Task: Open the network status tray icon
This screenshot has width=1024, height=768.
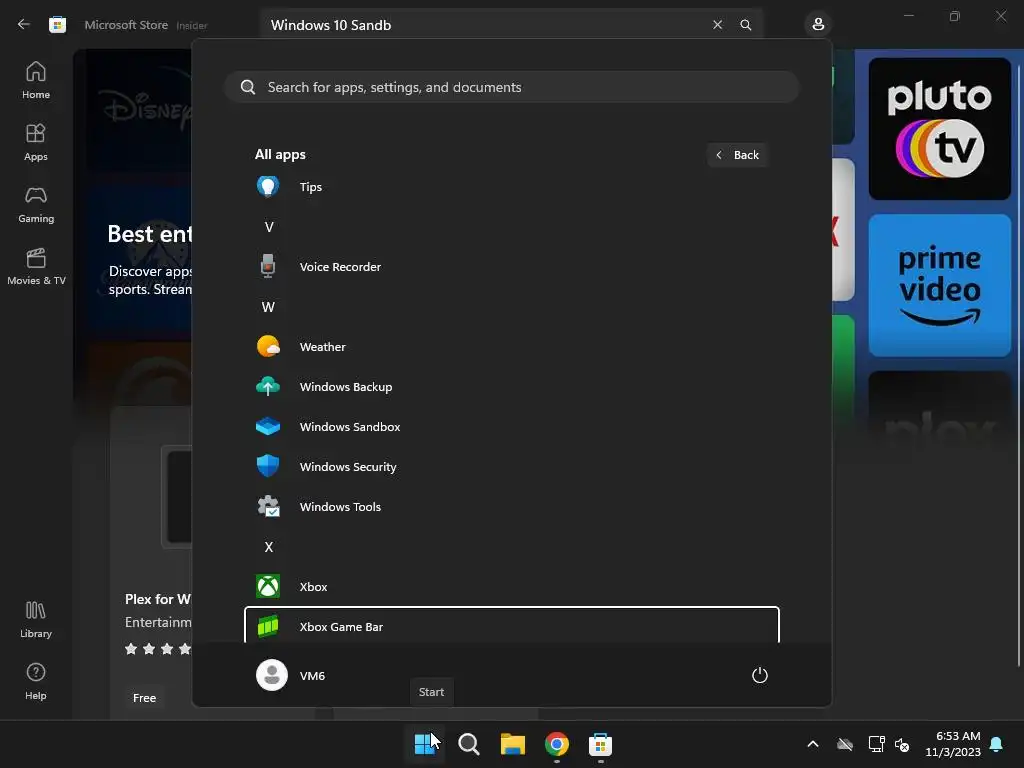Action: 876,744
